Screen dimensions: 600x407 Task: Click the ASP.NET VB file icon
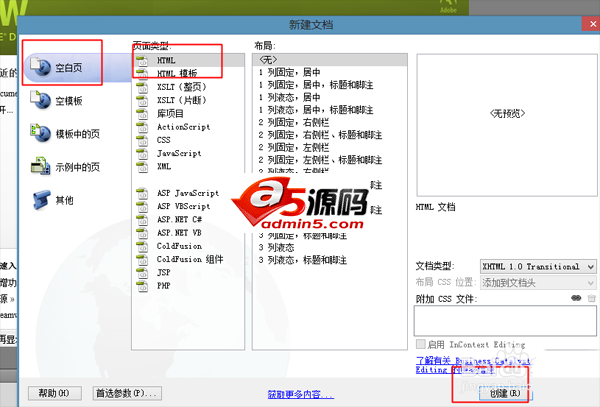tap(142, 233)
